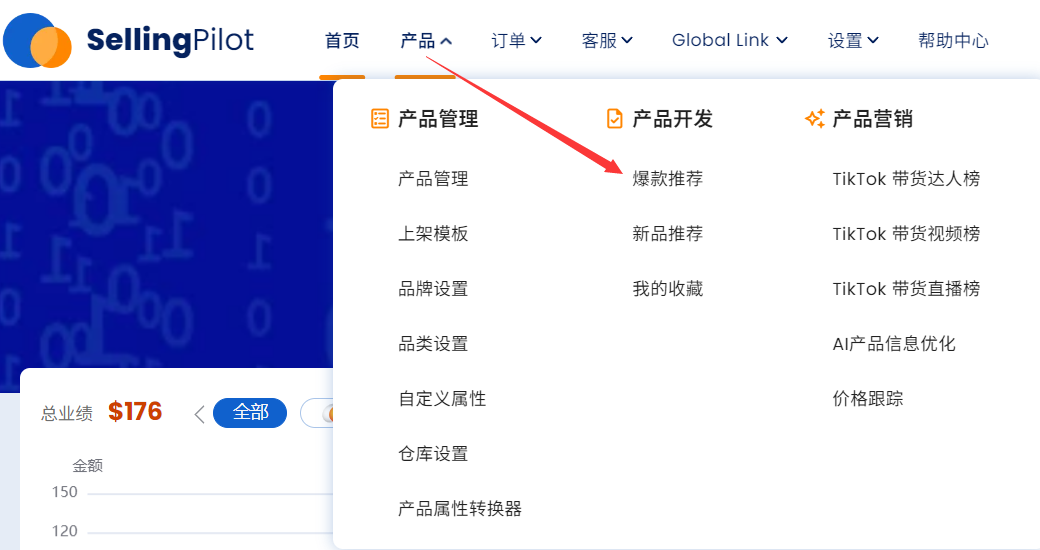Click the SellingPilot logo icon
This screenshot has height=550, width=1040.
click(x=37, y=40)
